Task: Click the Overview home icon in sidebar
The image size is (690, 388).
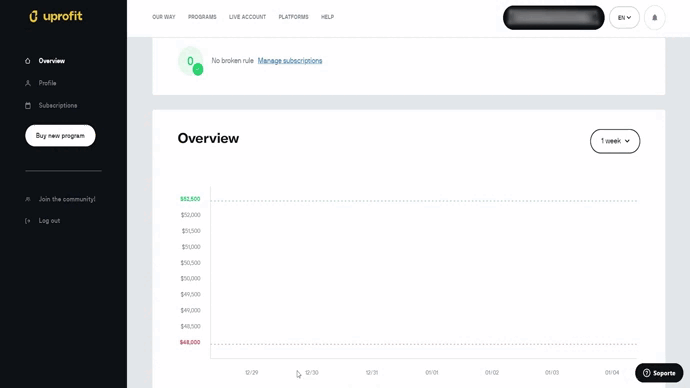Action: coord(28,61)
